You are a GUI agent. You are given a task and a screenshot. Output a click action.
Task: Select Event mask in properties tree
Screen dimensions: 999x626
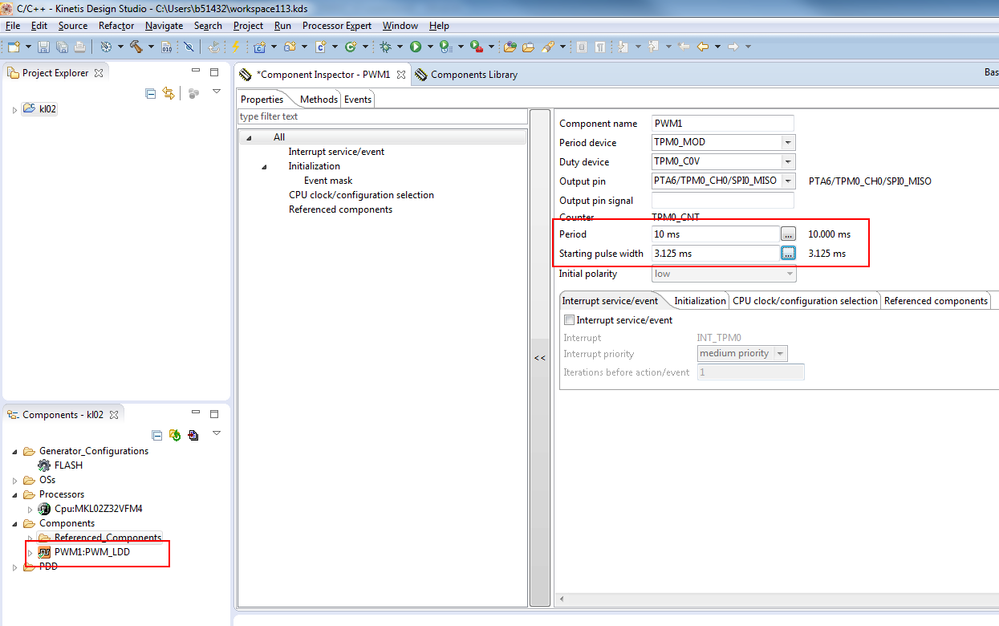pos(327,181)
